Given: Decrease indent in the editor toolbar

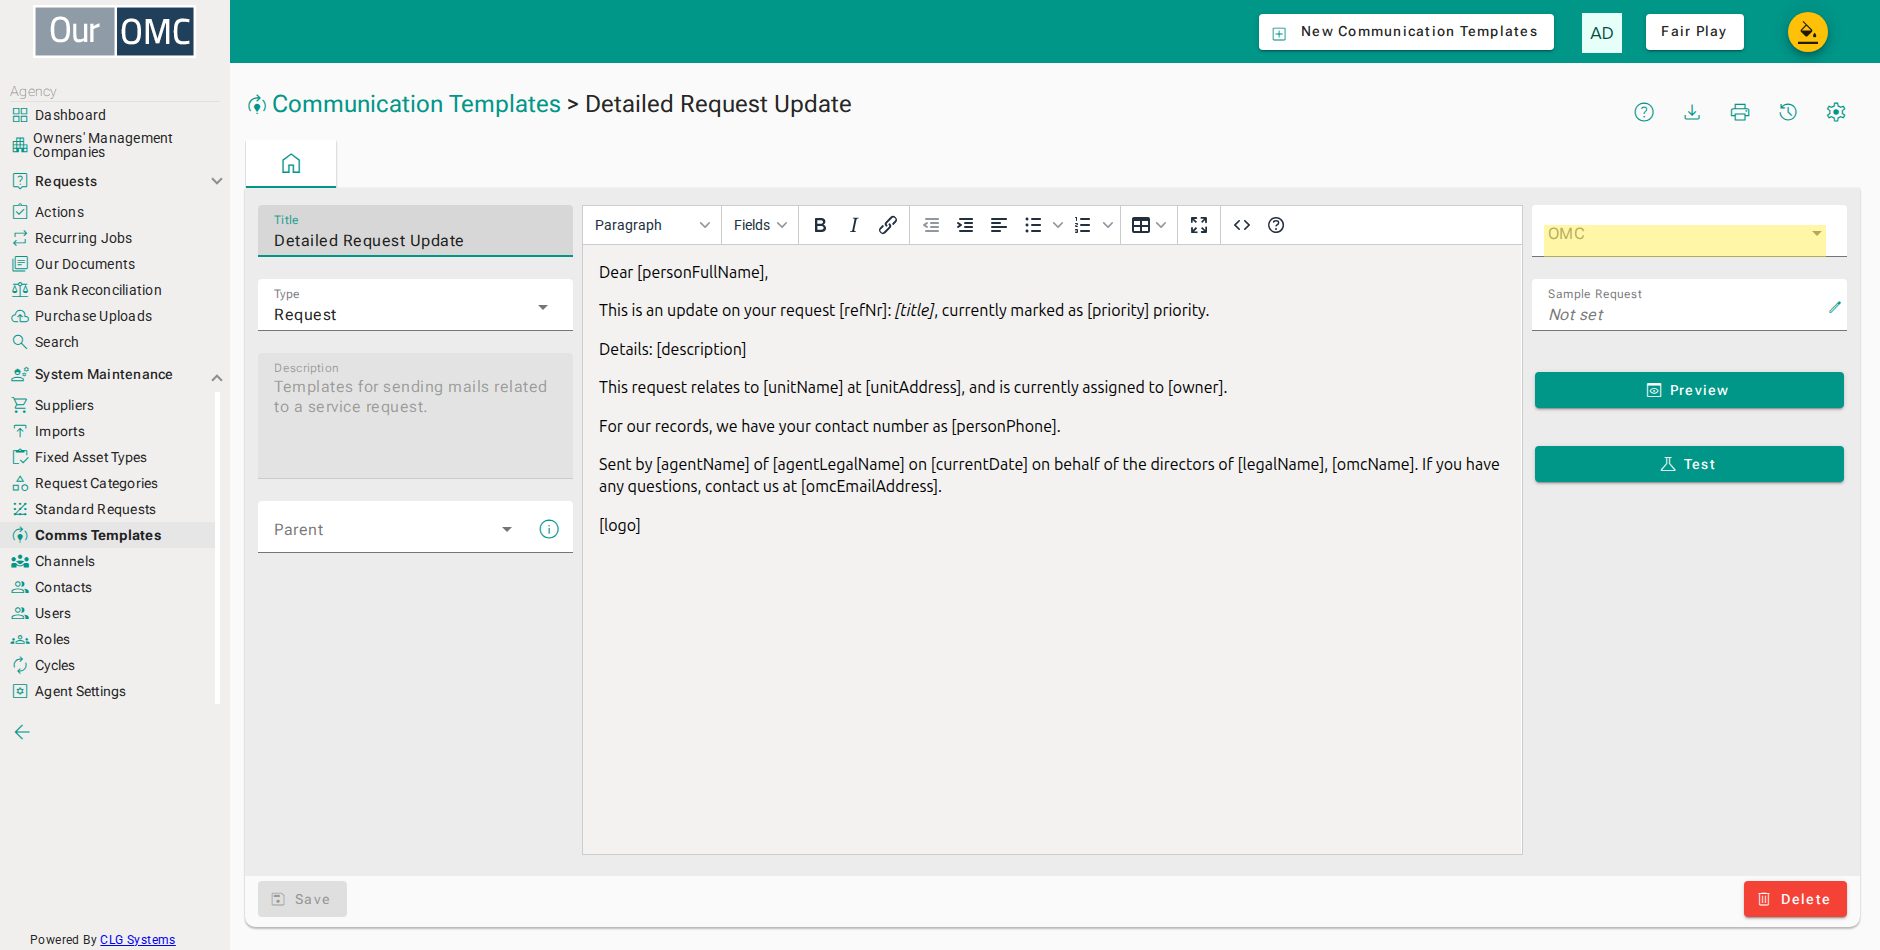Looking at the screenshot, I should coord(931,225).
